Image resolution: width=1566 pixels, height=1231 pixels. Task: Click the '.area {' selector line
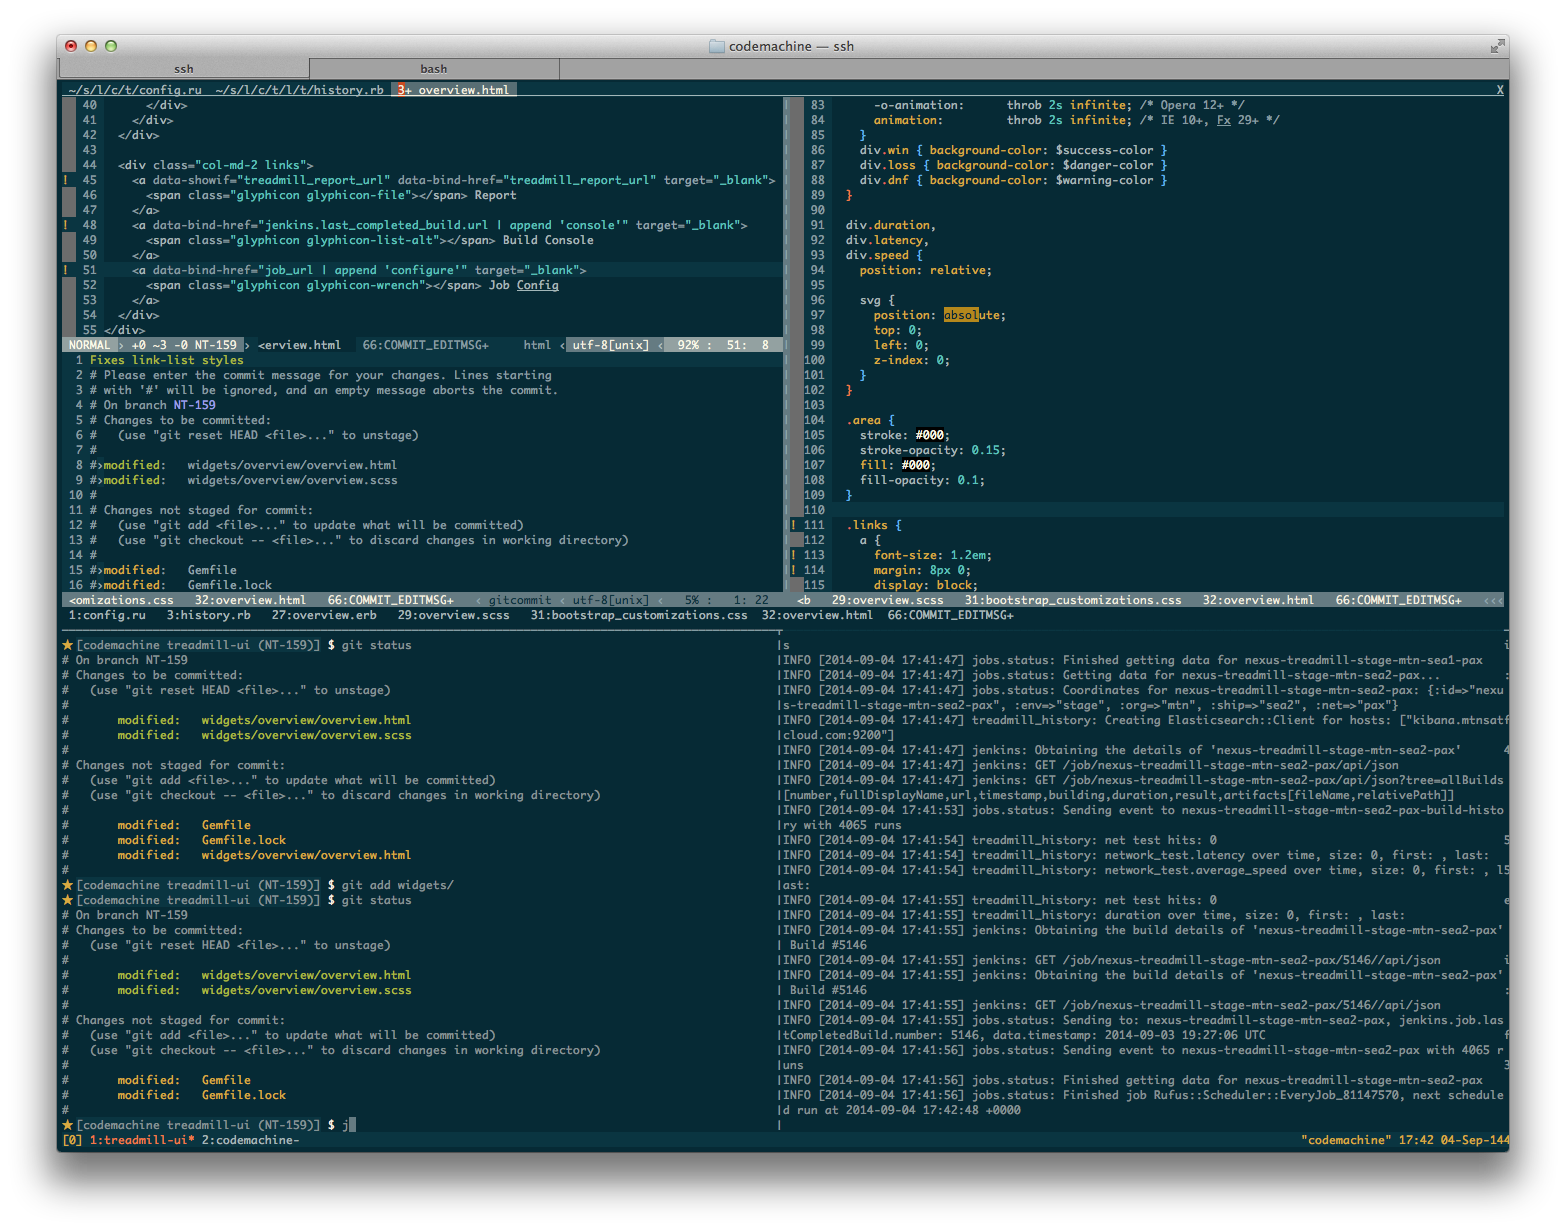click(x=870, y=420)
